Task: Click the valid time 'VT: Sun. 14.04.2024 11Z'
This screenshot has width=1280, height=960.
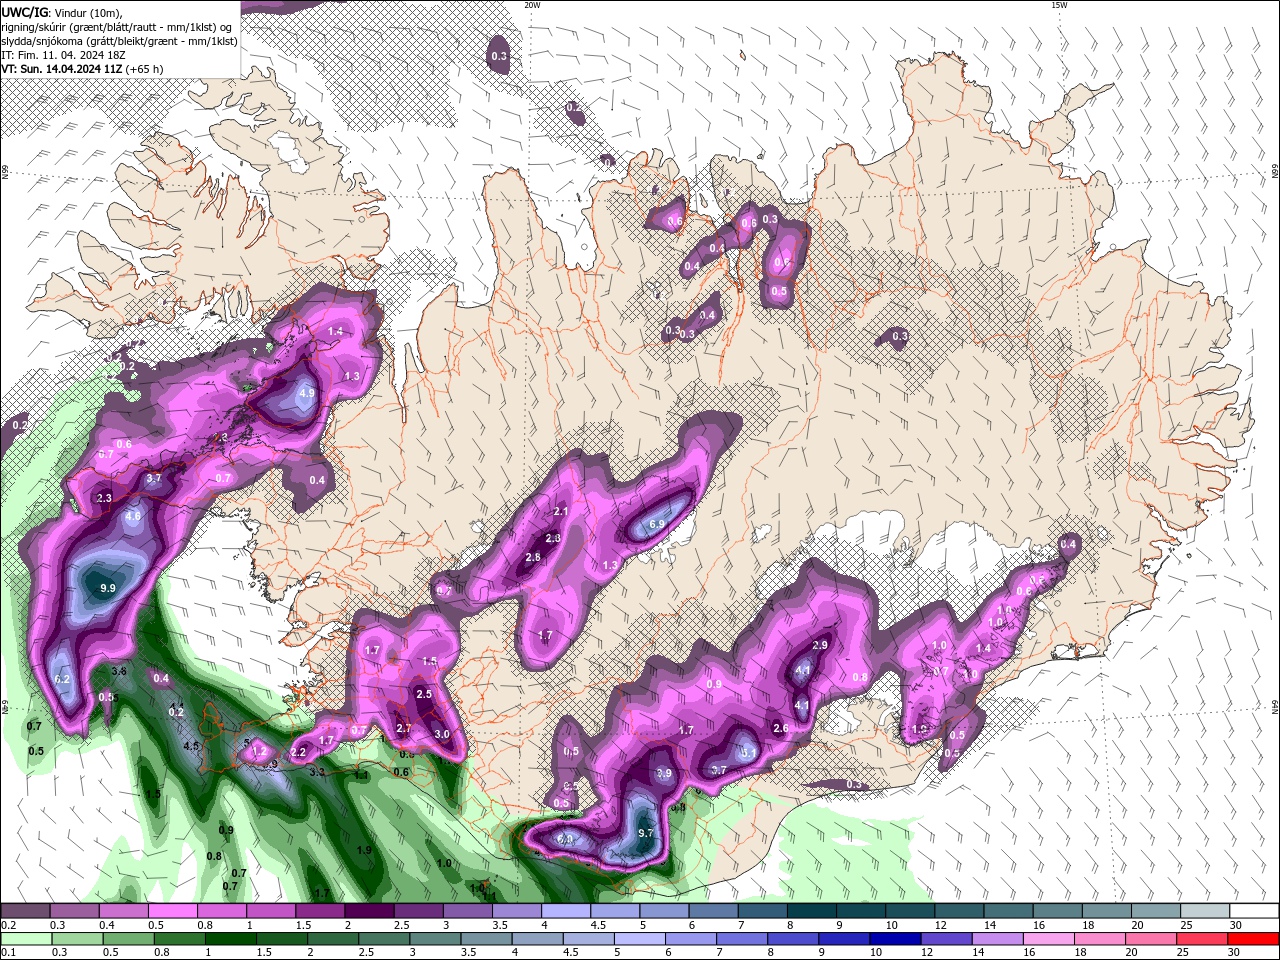Action: [62, 69]
